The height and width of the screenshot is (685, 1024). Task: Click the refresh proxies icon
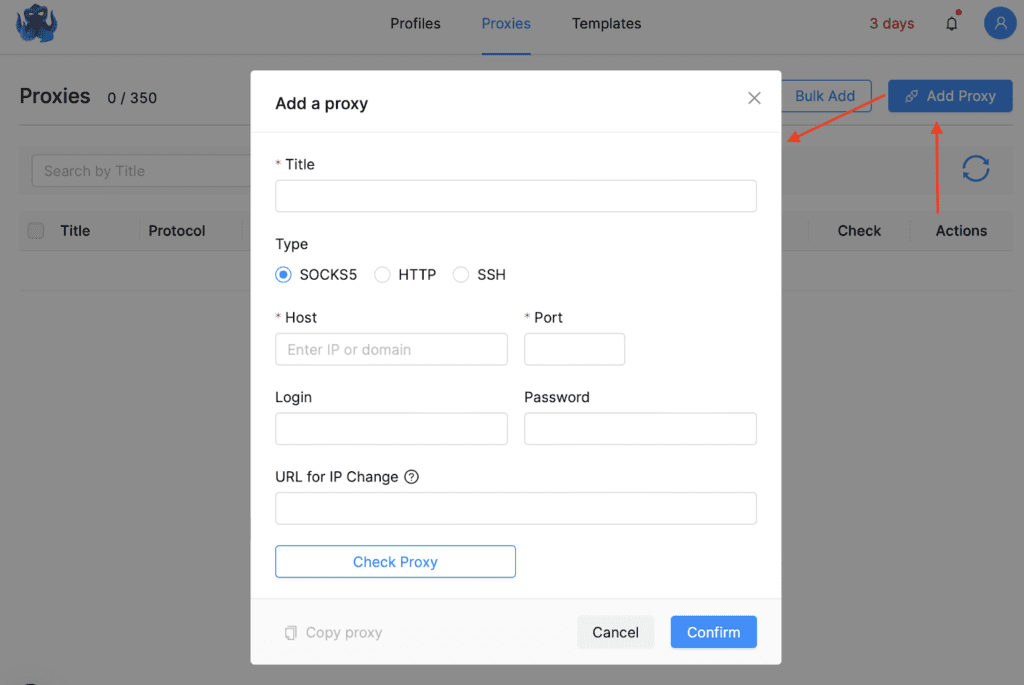point(976,168)
